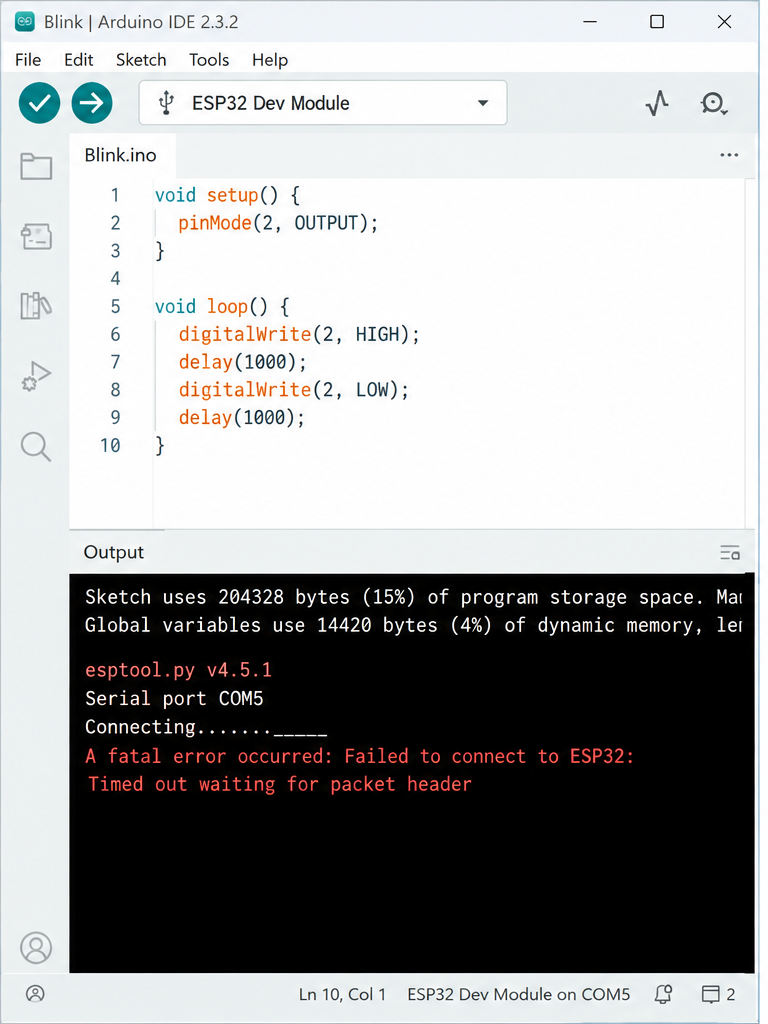This screenshot has height=1024, width=768.
Task: Click the Verify checkmark button
Action: (39, 103)
